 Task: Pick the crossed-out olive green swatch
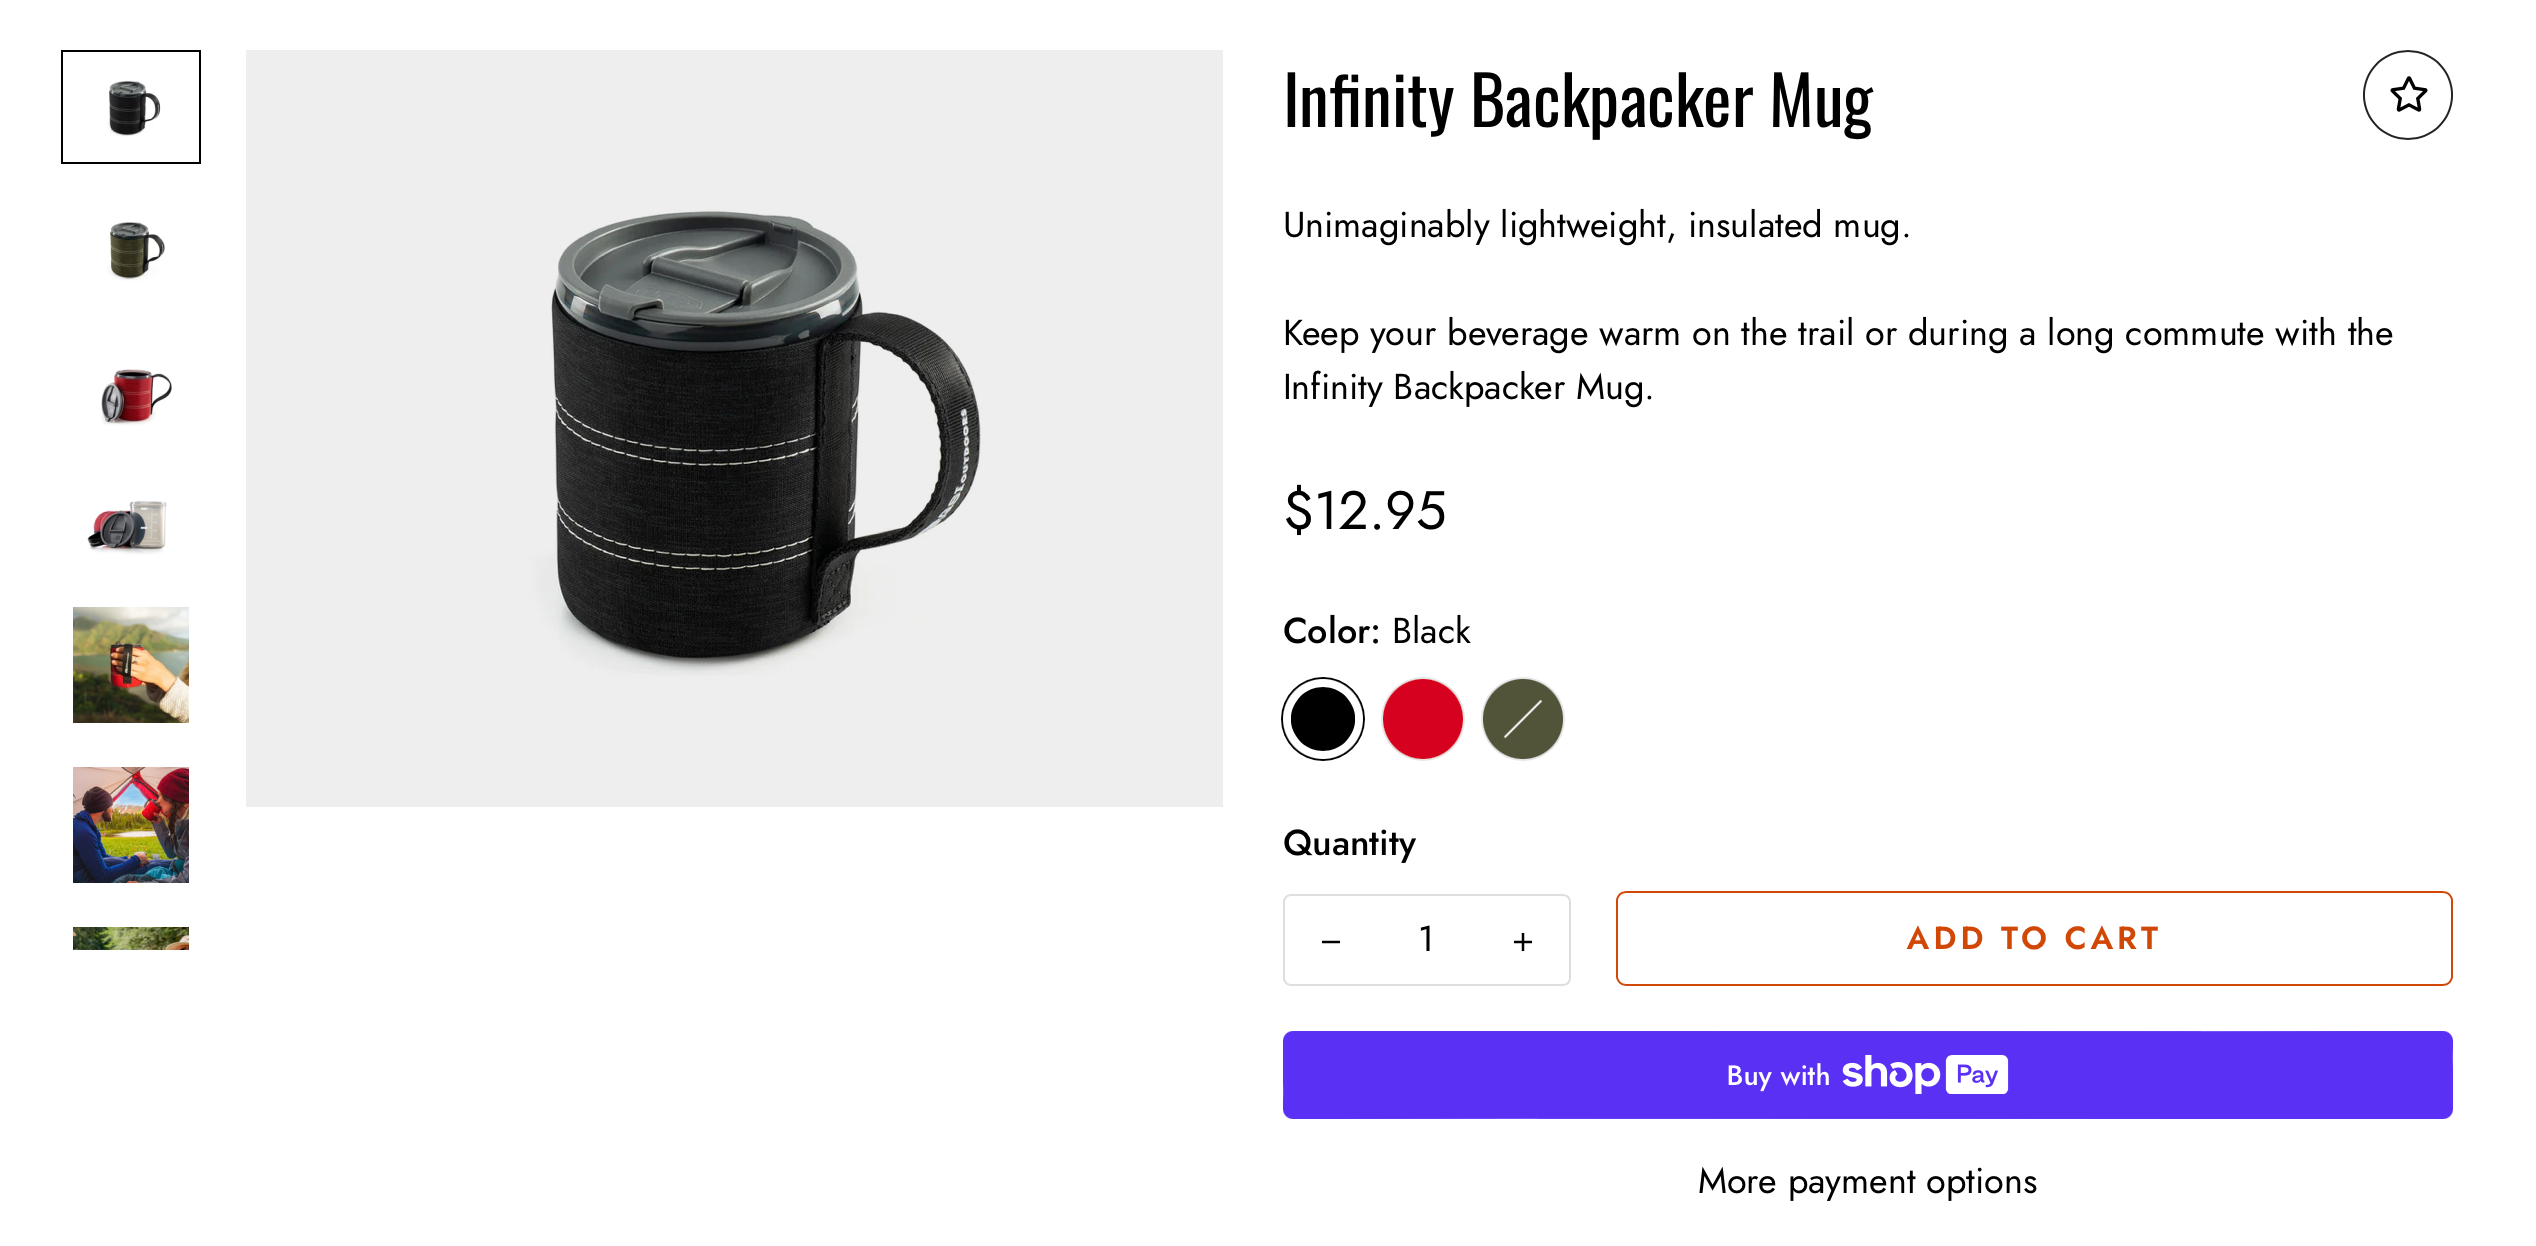click(x=1522, y=719)
